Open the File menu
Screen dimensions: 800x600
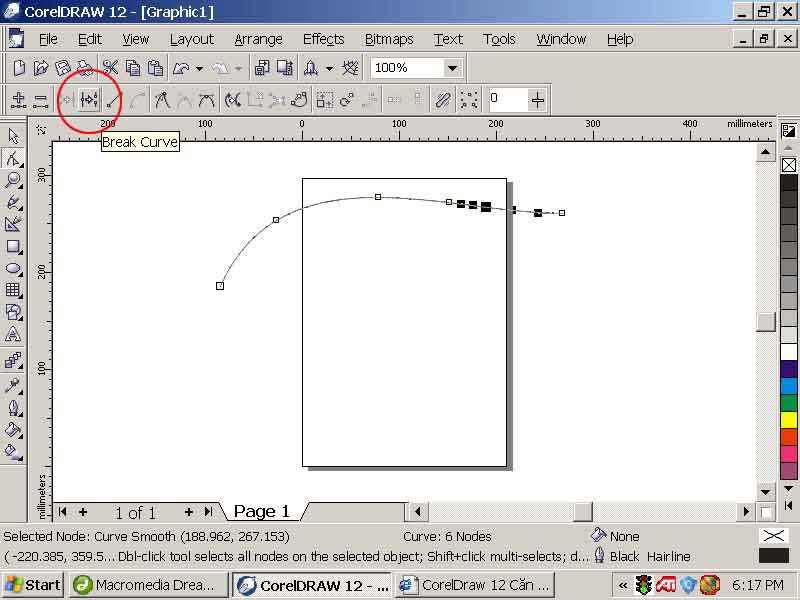pyautogui.click(x=48, y=39)
